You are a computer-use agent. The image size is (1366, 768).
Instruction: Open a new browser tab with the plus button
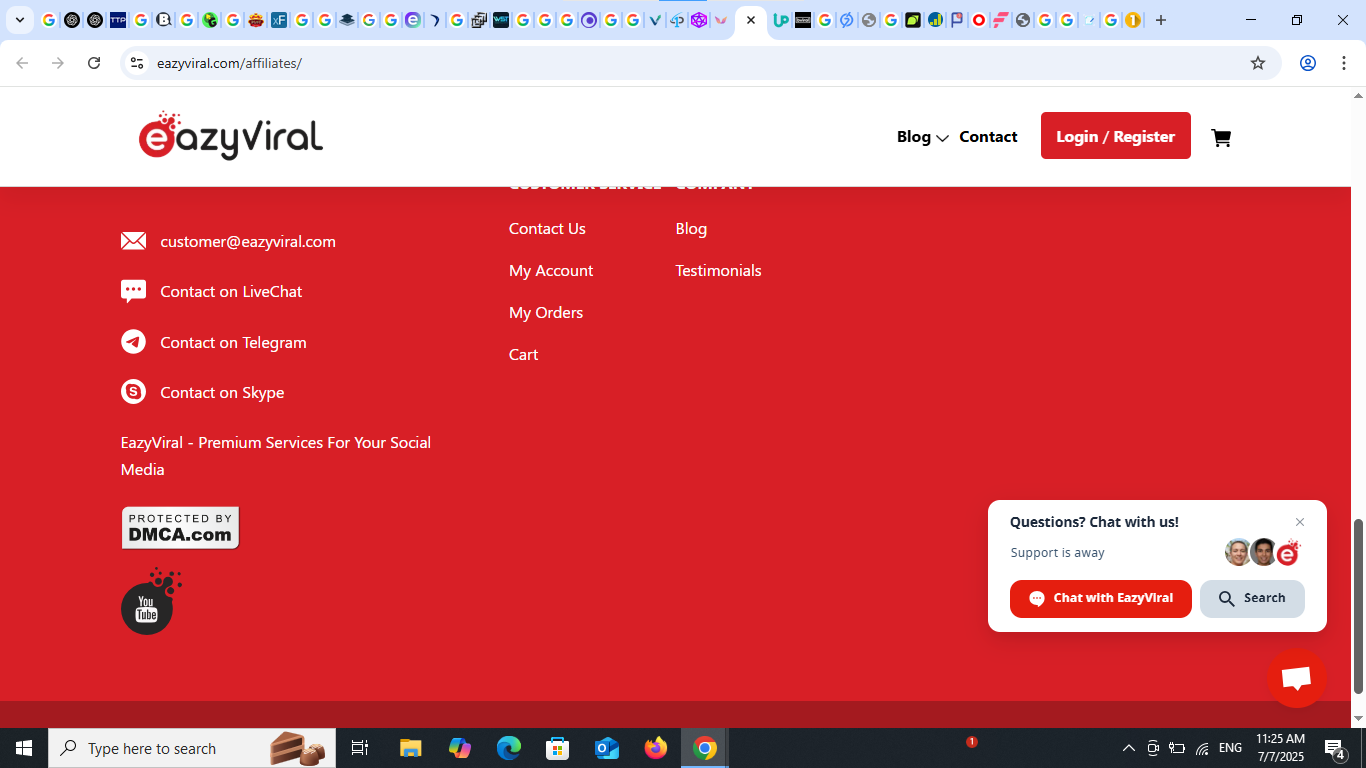point(1160,20)
